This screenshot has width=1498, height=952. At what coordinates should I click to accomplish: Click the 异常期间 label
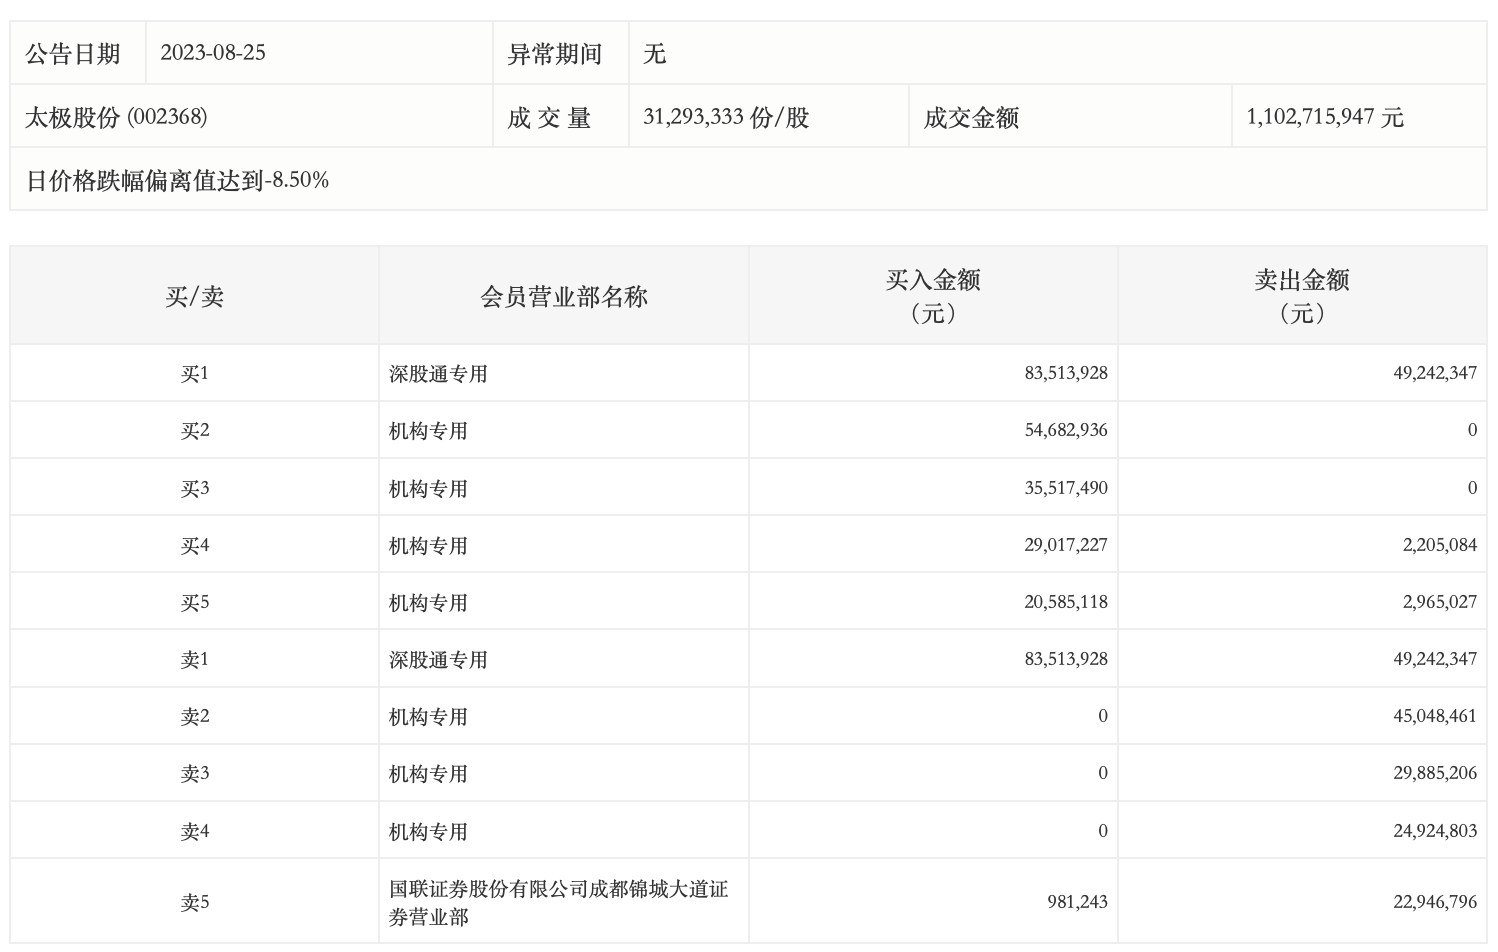[555, 54]
